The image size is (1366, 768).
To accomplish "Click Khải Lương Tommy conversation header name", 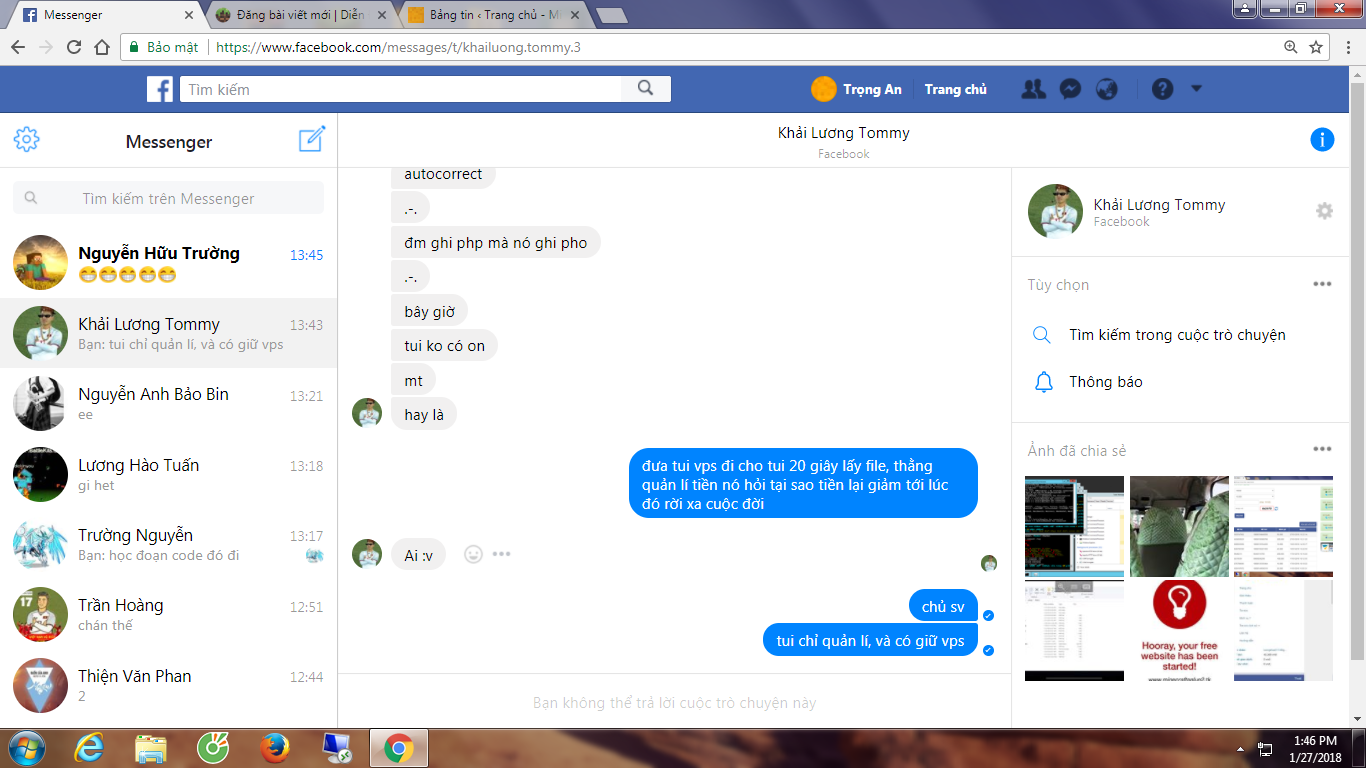I will pyautogui.click(x=844, y=133).
